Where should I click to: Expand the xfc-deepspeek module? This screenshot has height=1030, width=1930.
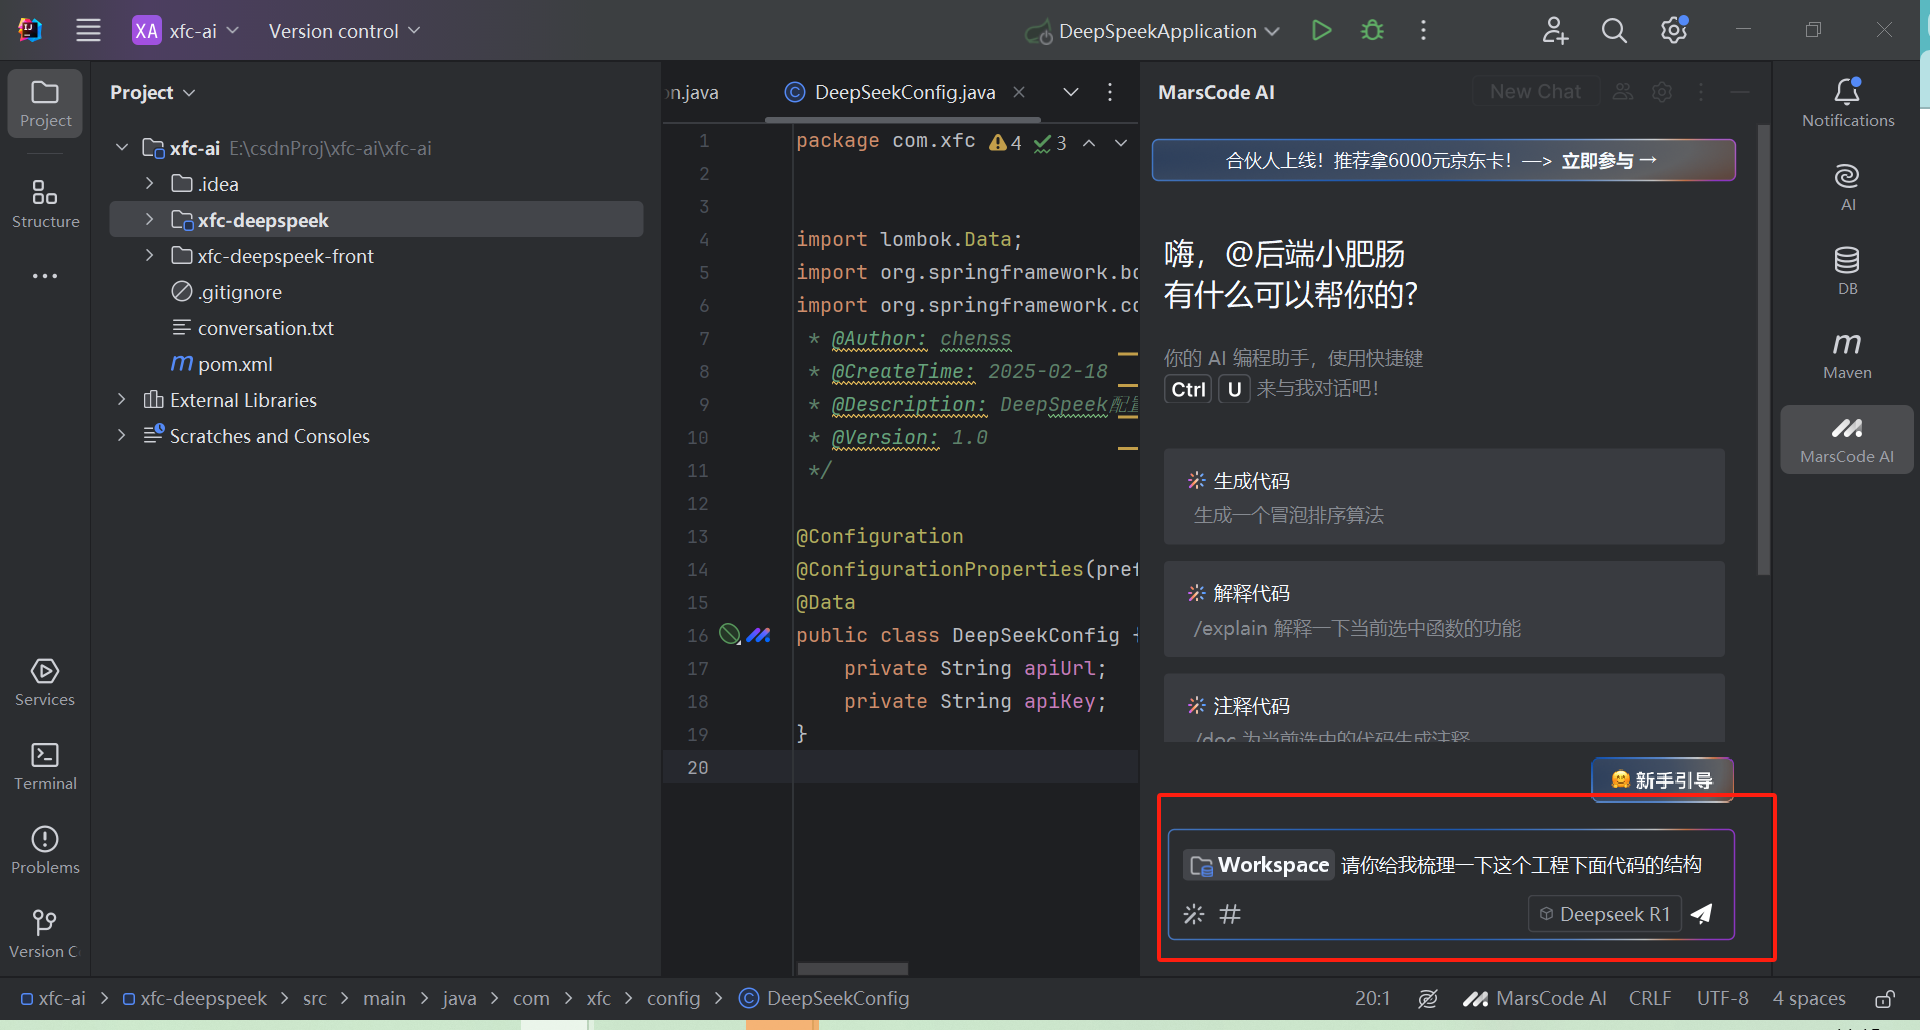[149, 219]
